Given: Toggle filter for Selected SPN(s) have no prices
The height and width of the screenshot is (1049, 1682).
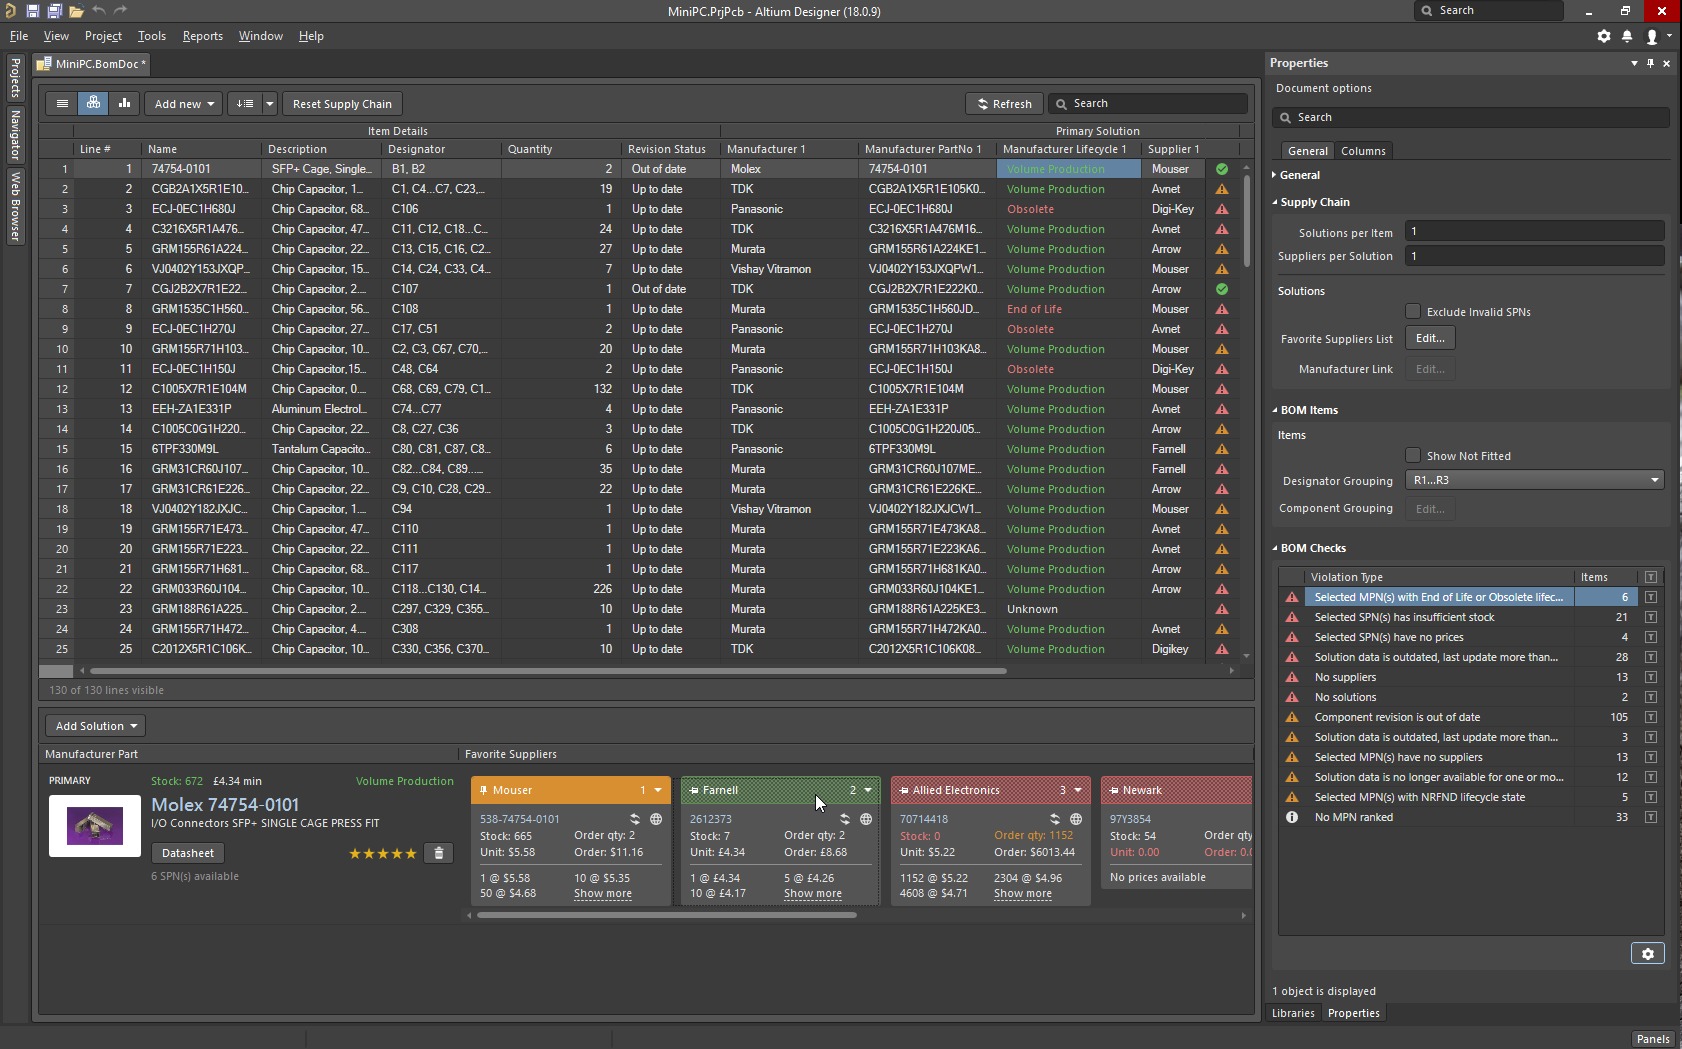Looking at the screenshot, I should (1650, 637).
